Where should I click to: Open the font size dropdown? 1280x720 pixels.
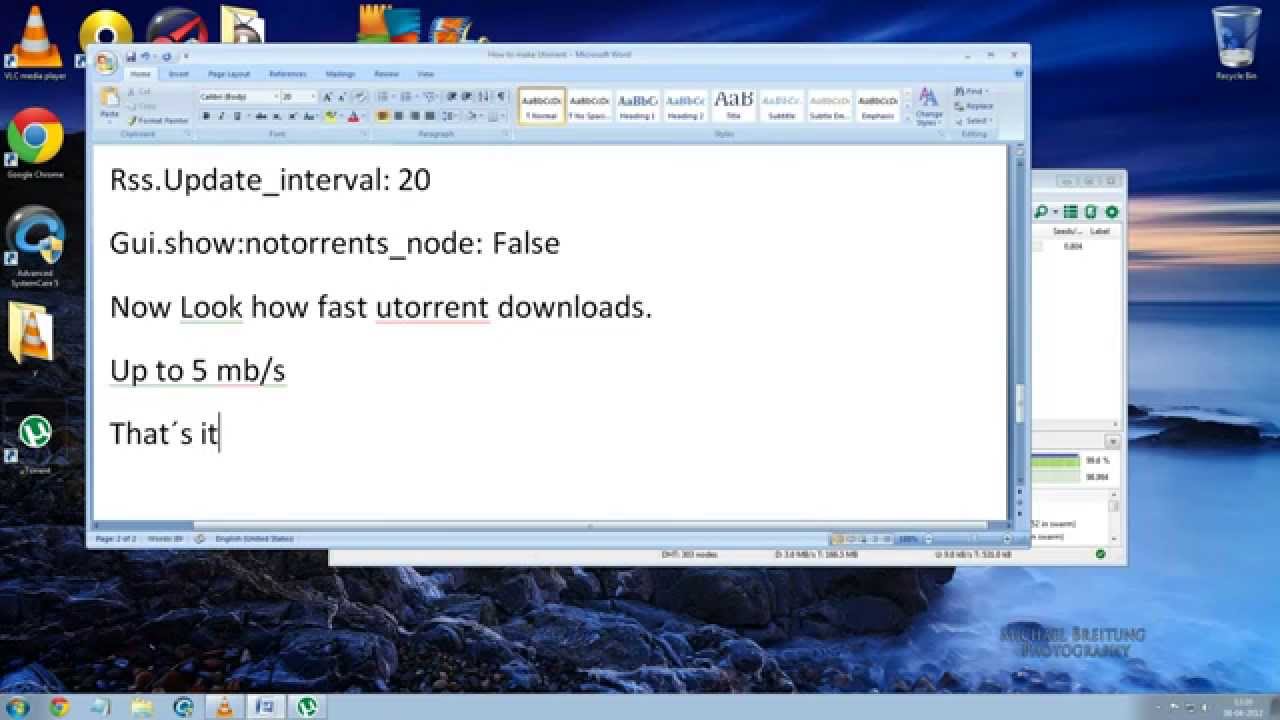(313, 97)
